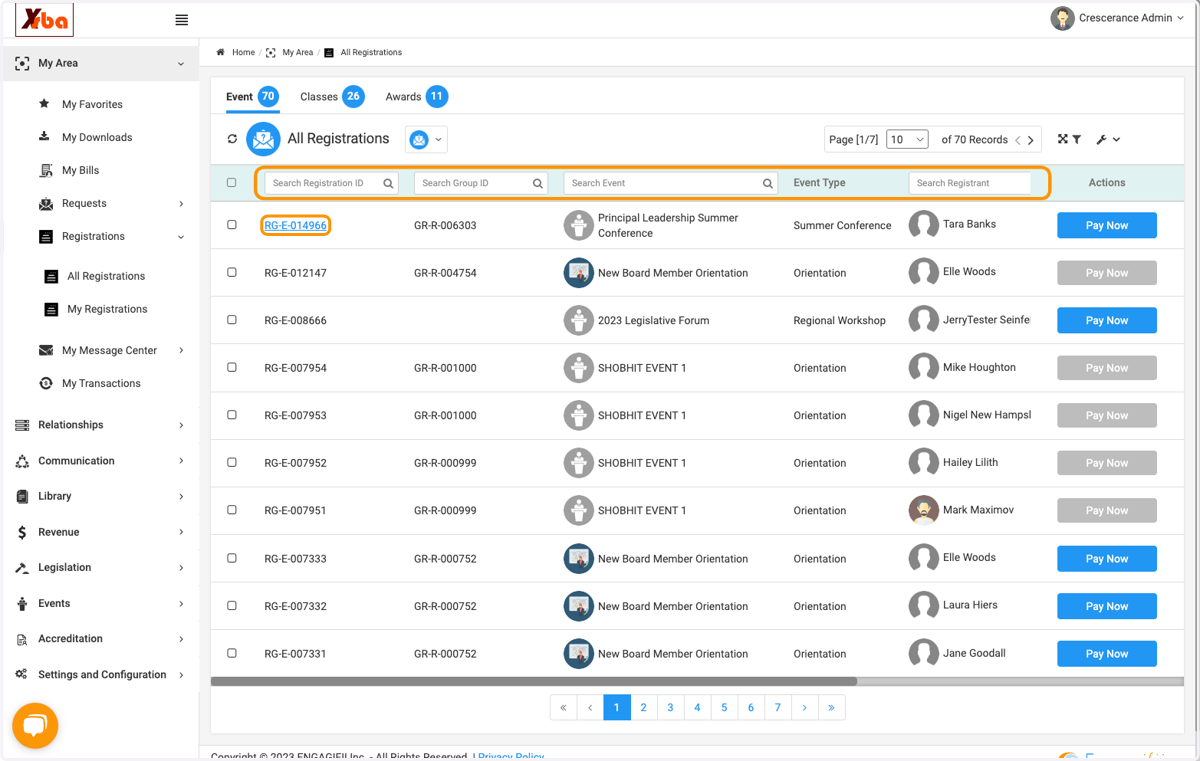This screenshot has height=761, width=1200.
Task: Open My Transactions in sidebar
Action: tap(101, 383)
